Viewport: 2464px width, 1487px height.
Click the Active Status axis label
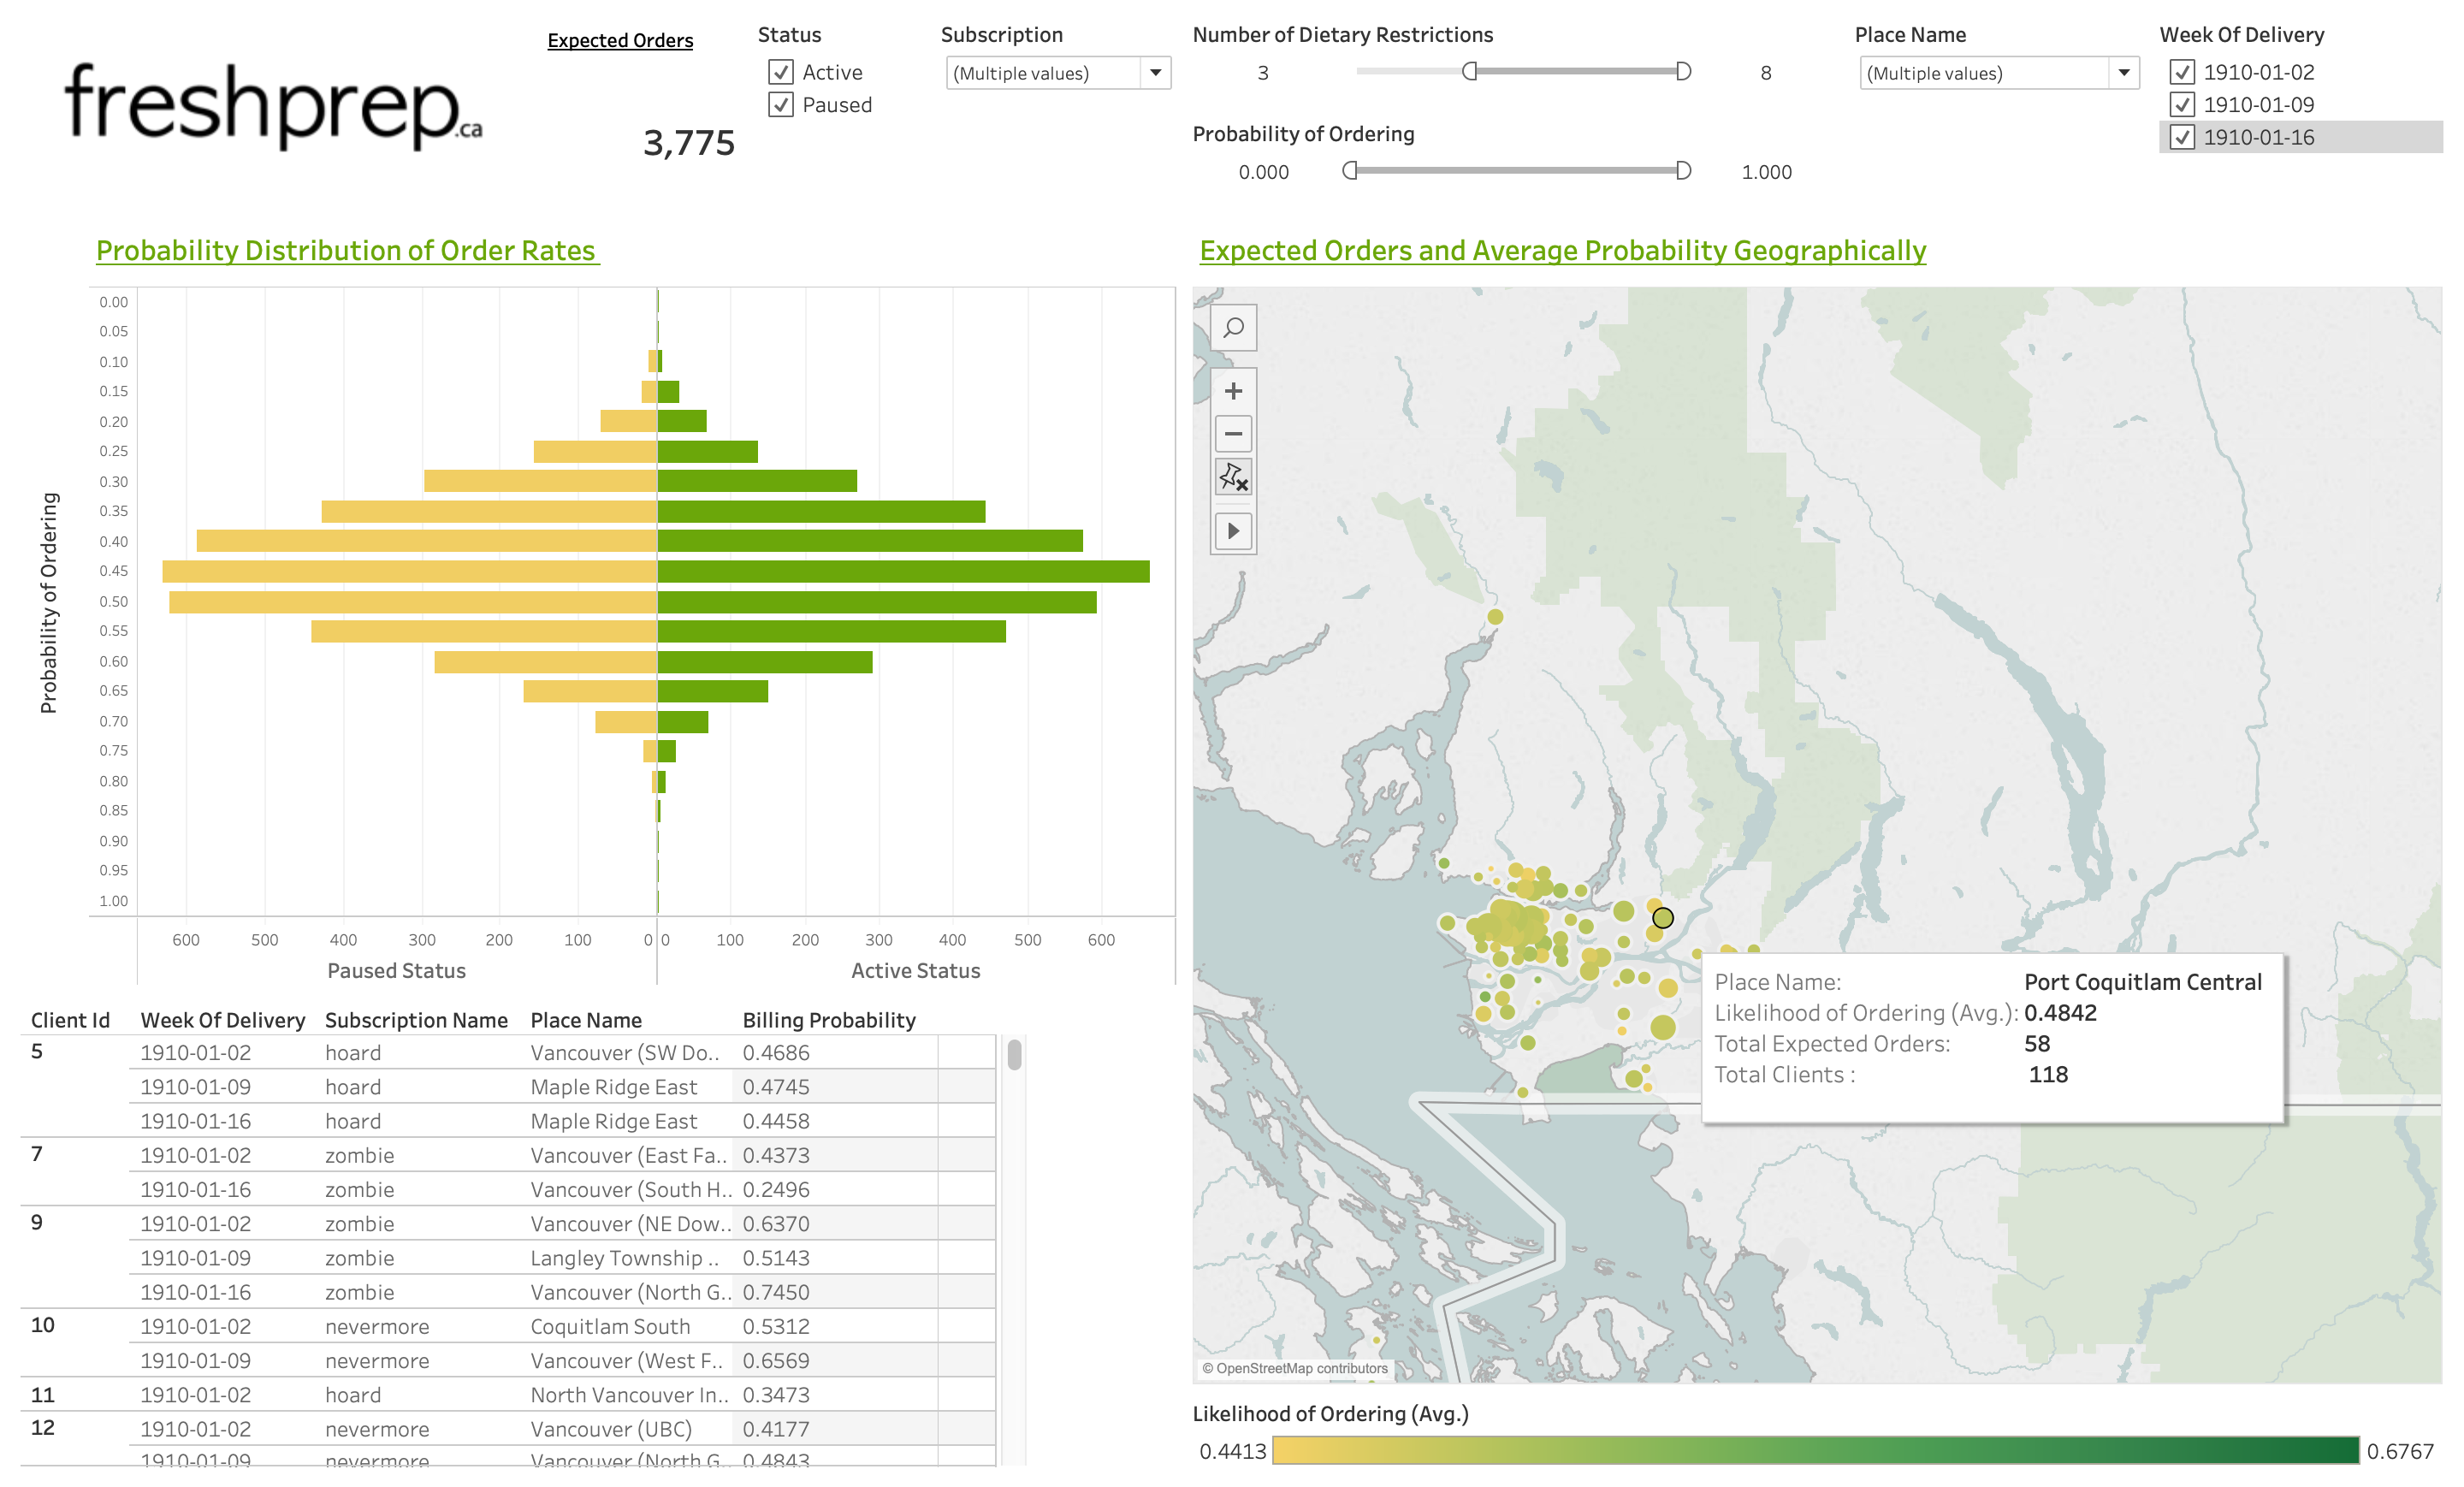(x=915, y=971)
